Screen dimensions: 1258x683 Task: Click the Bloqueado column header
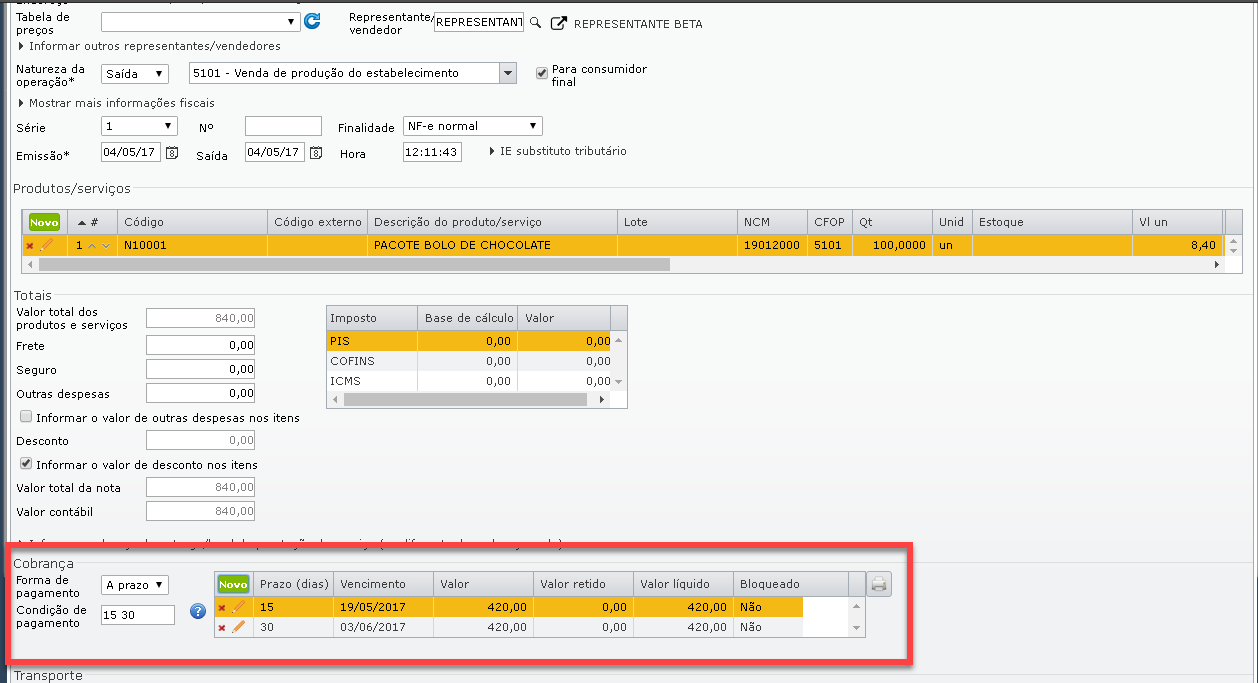[x=790, y=584]
